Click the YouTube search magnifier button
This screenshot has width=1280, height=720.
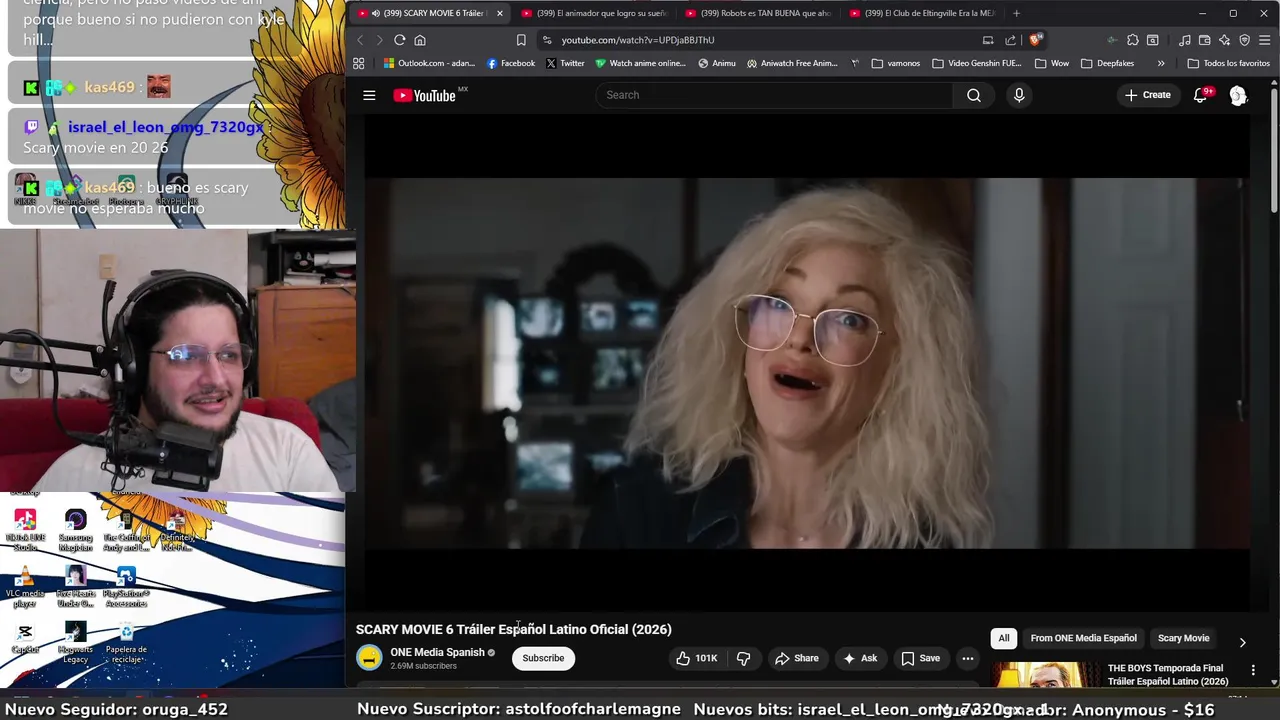pos(973,95)
